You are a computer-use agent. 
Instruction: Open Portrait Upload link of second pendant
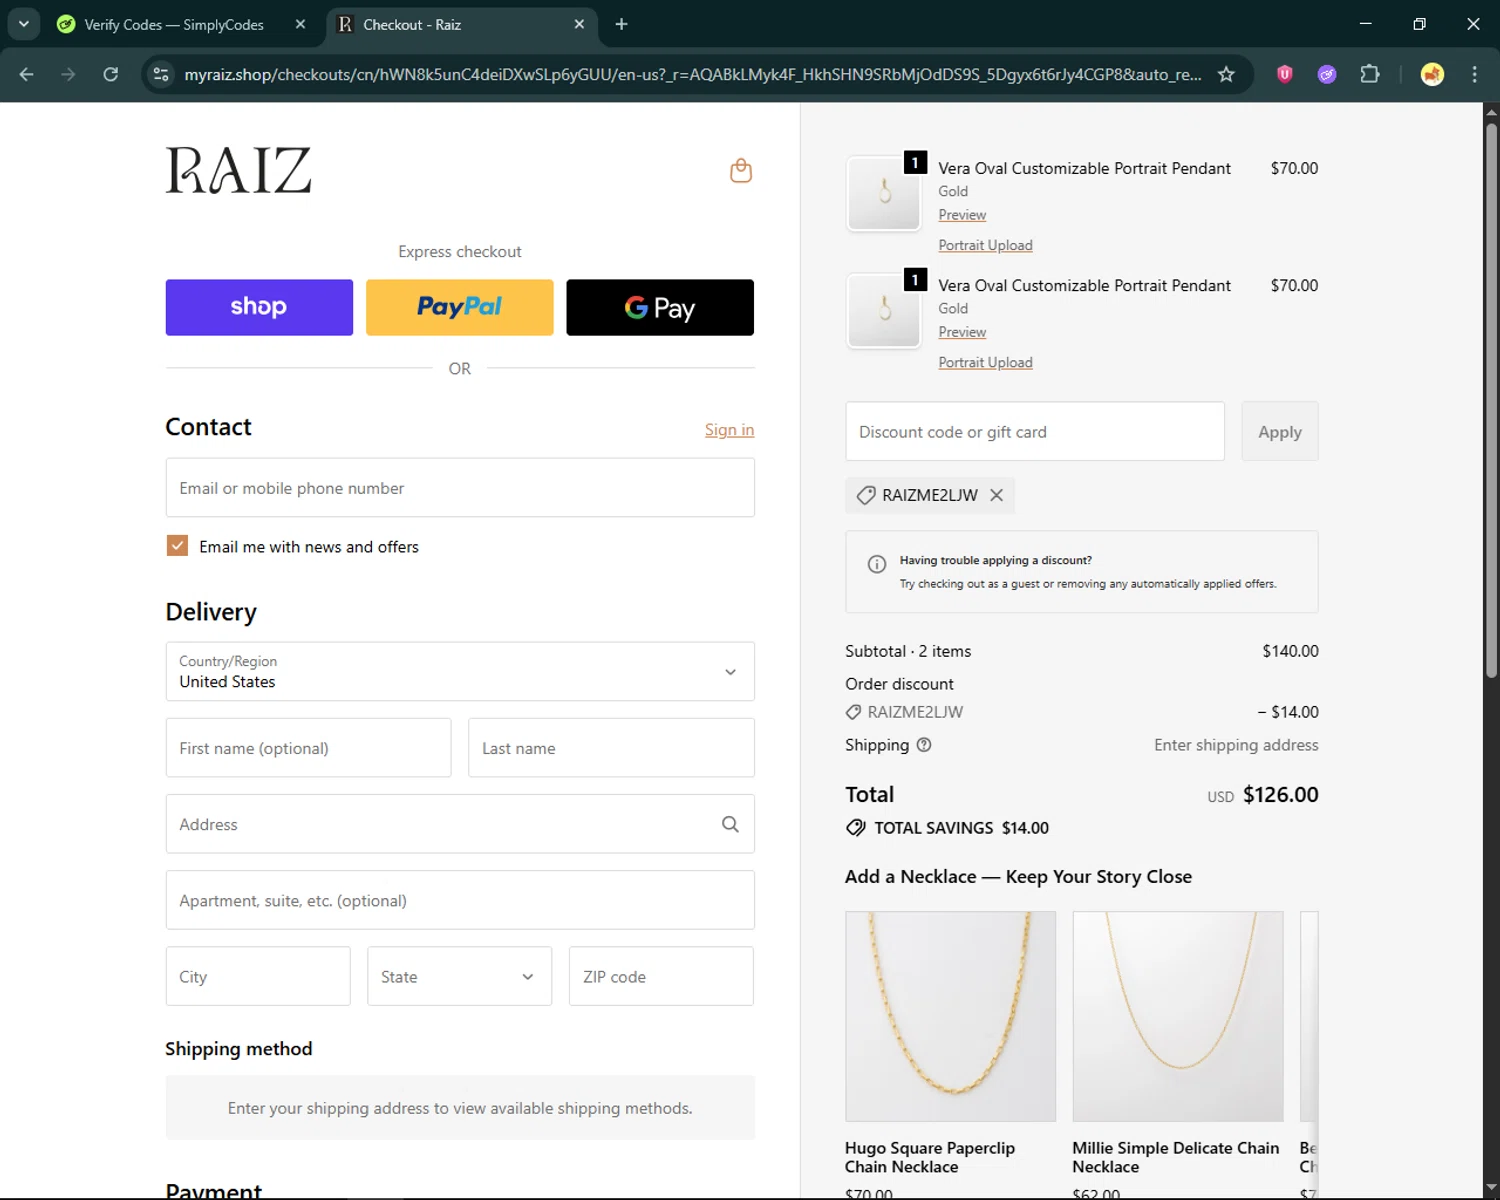pyautogui.click(x=985, y=362)
